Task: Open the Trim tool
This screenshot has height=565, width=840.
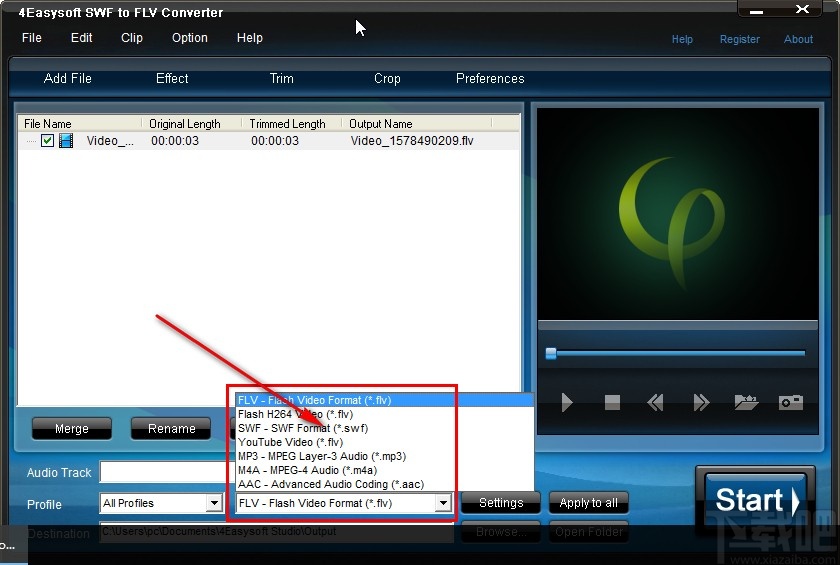Action: pyautogui.click(x=281, y=78)
